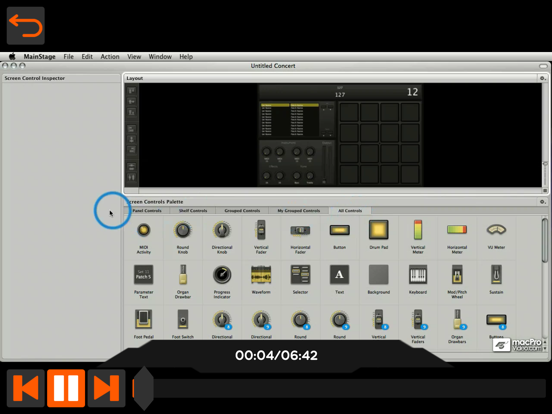Pick the Sustain pedal control icon

496,275
